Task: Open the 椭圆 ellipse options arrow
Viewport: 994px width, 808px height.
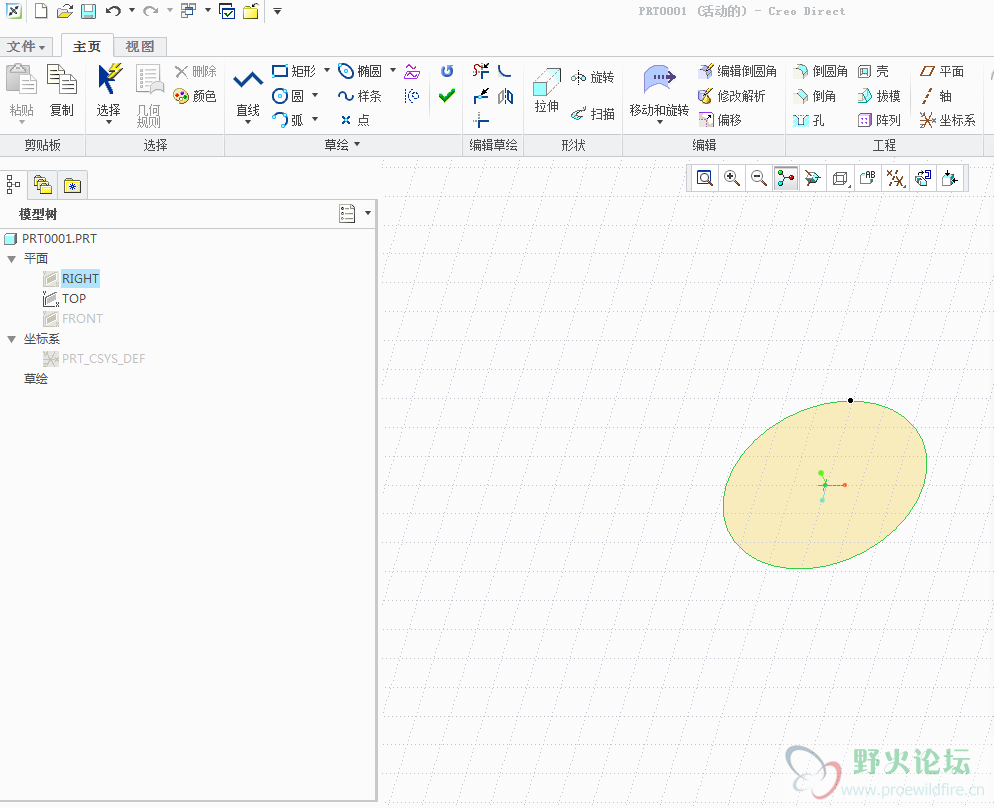Action: [393, 70]
